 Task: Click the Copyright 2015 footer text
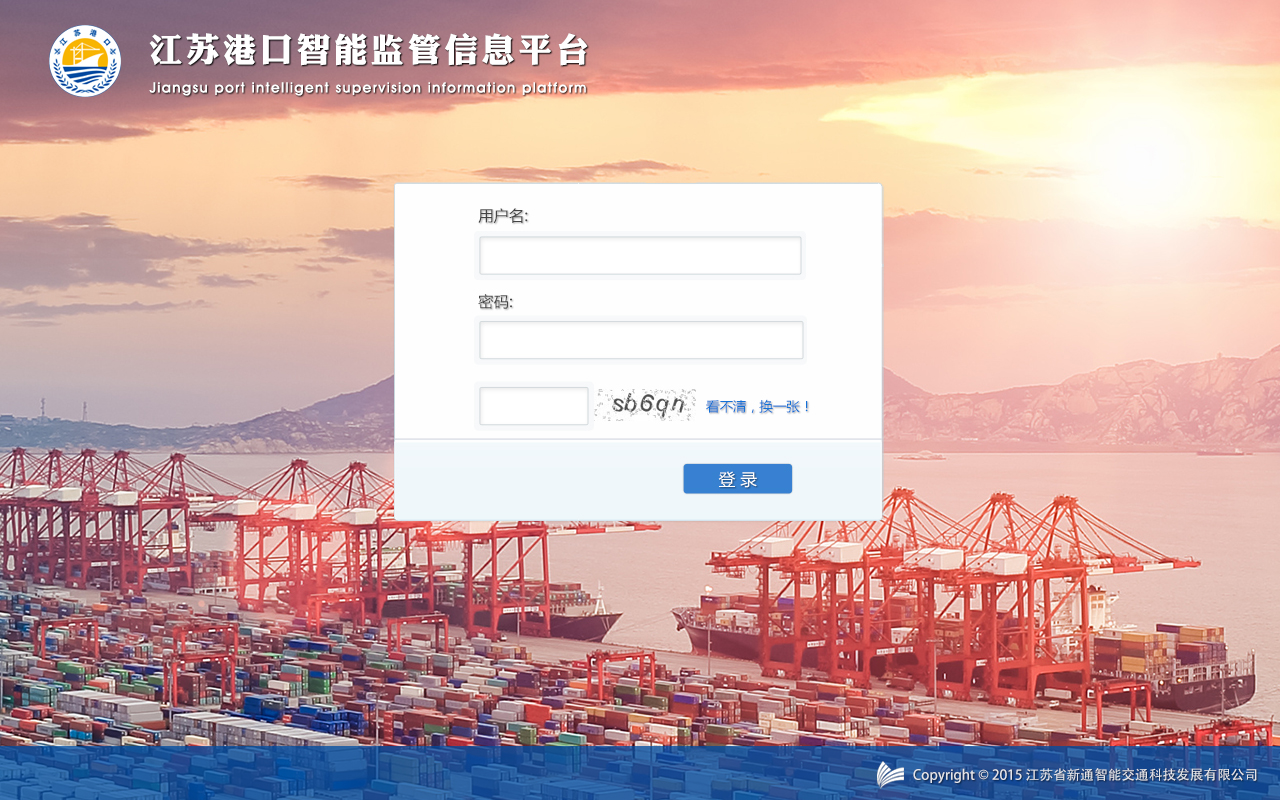point(1085,775)
